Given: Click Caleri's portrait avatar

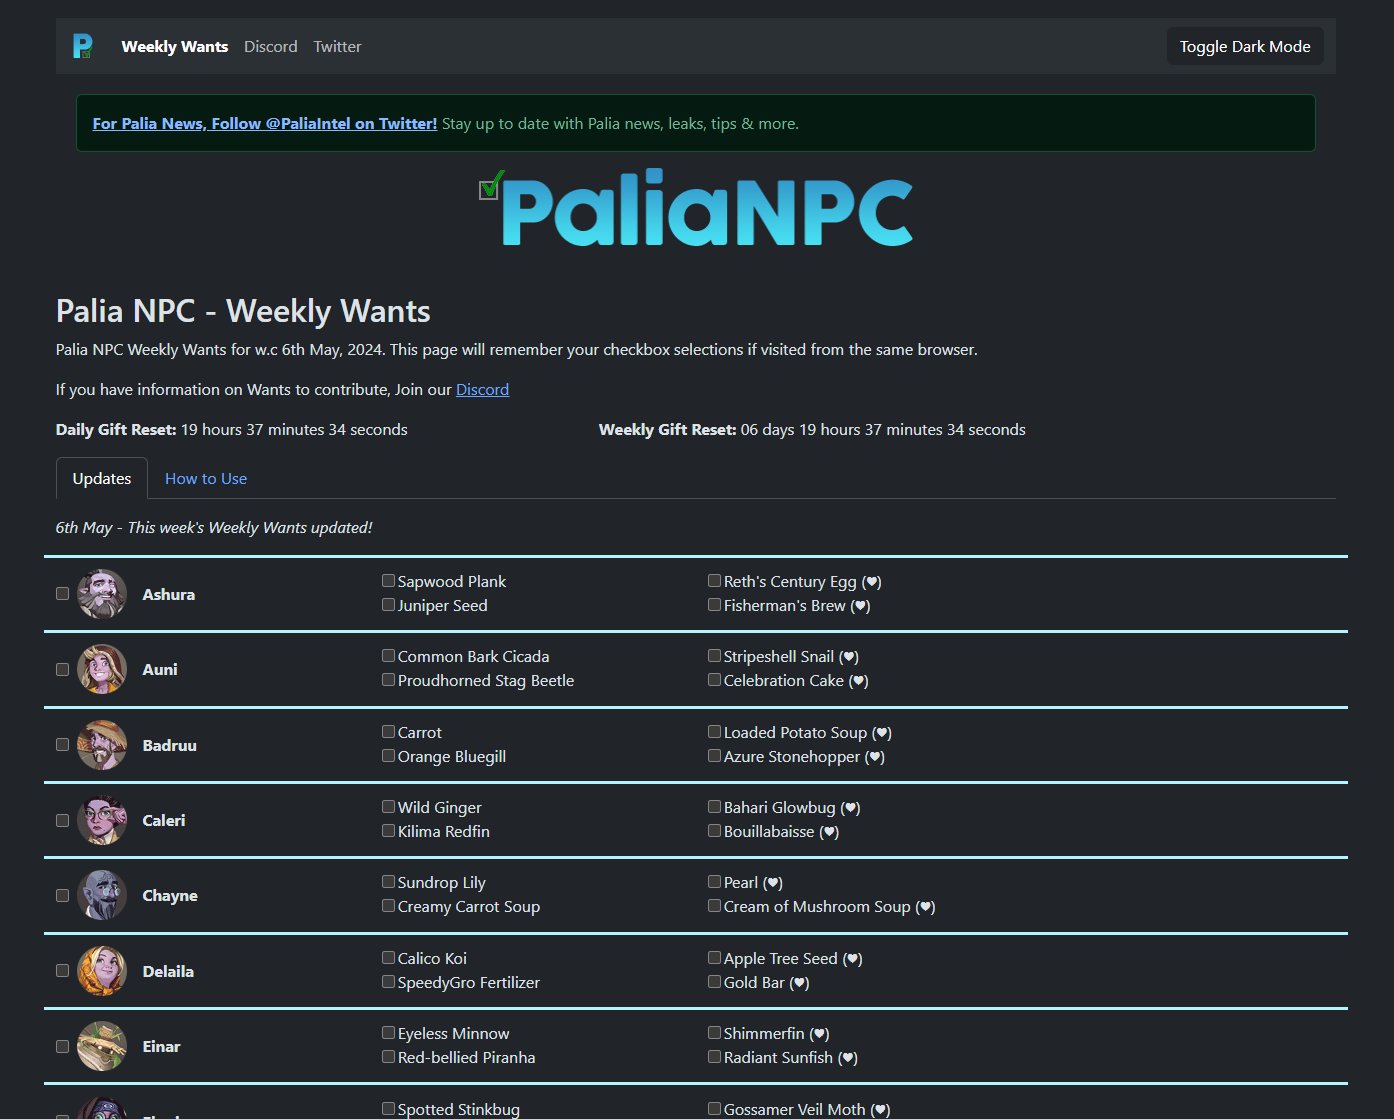Looking at the screenshot, I should 102,820.
